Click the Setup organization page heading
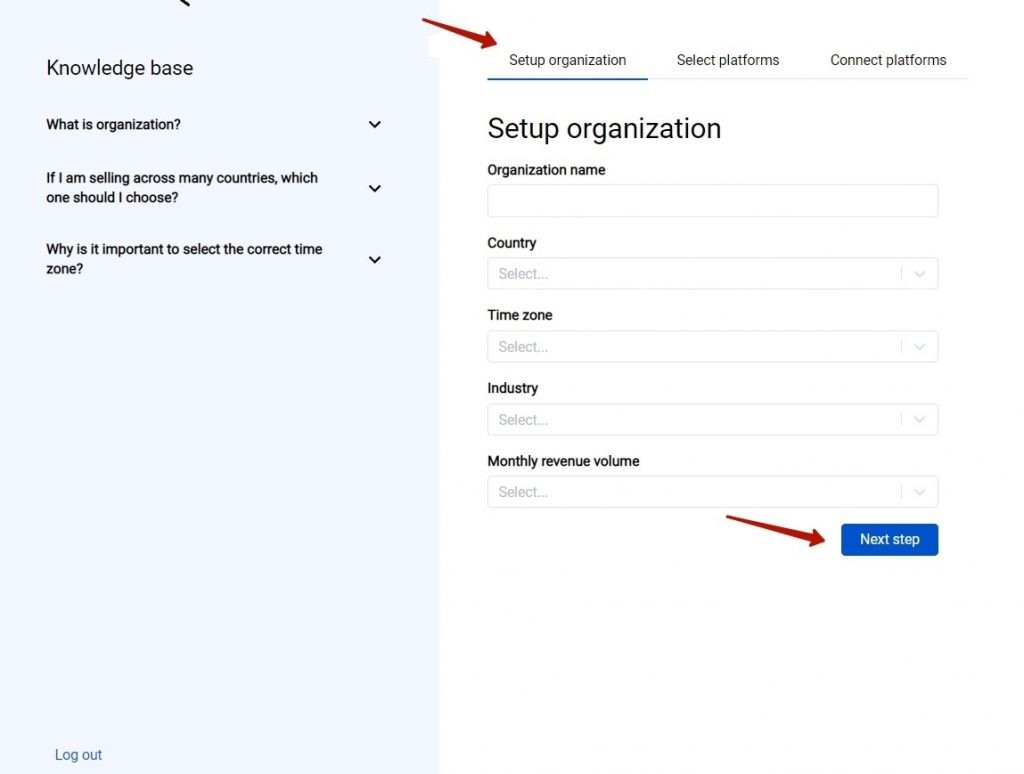Screen dimensions: 1024x774 pyautogui.click(x=604, y=129)
